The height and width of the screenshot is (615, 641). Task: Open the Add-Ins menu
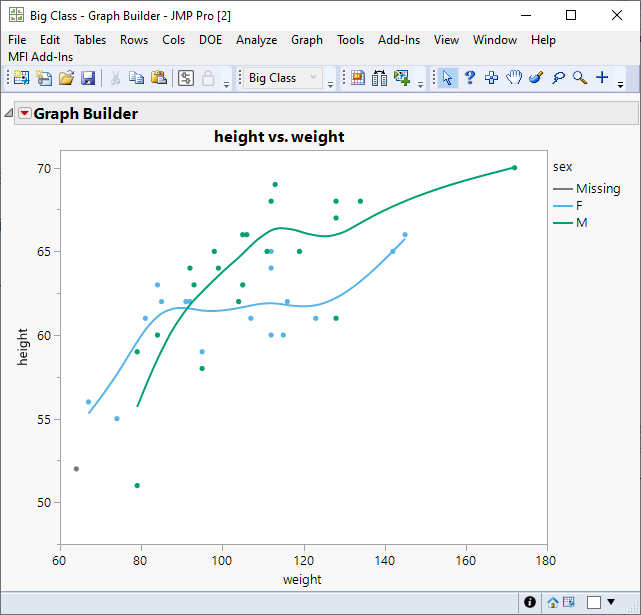click(399, 40)
